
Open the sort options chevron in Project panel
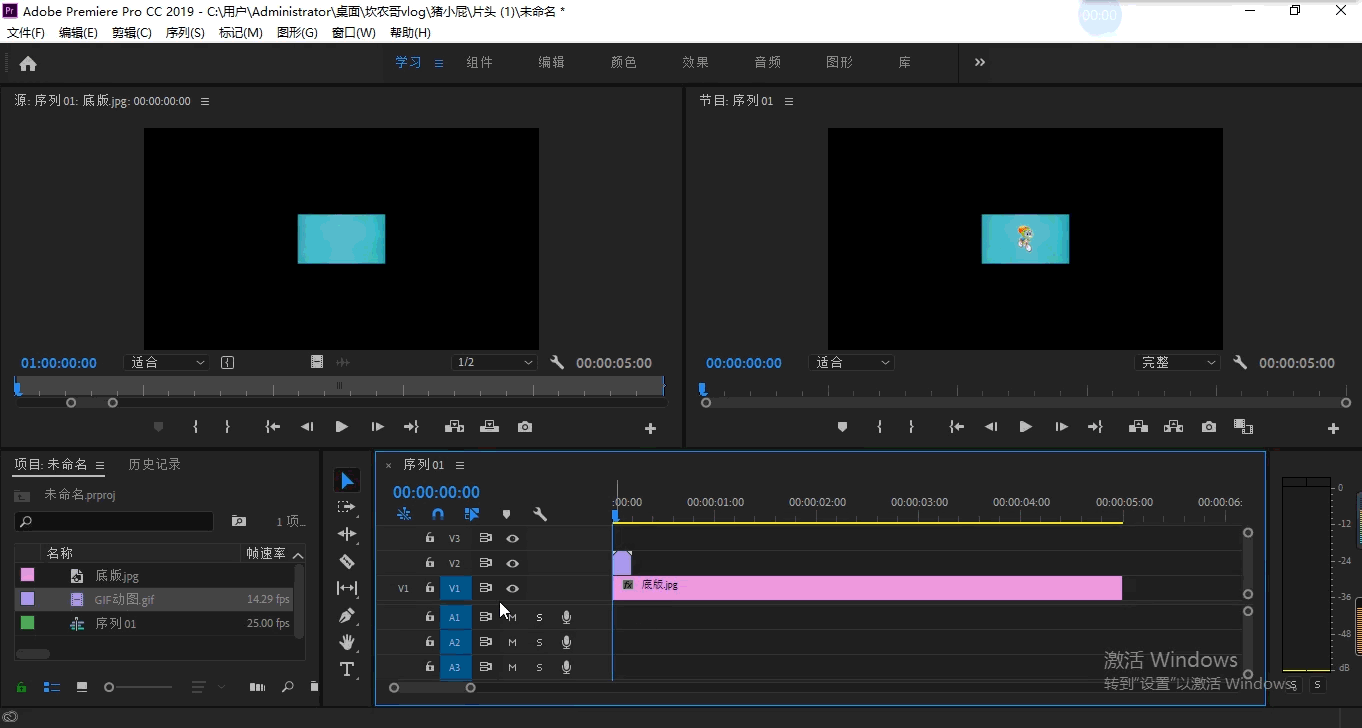(222, 687)
